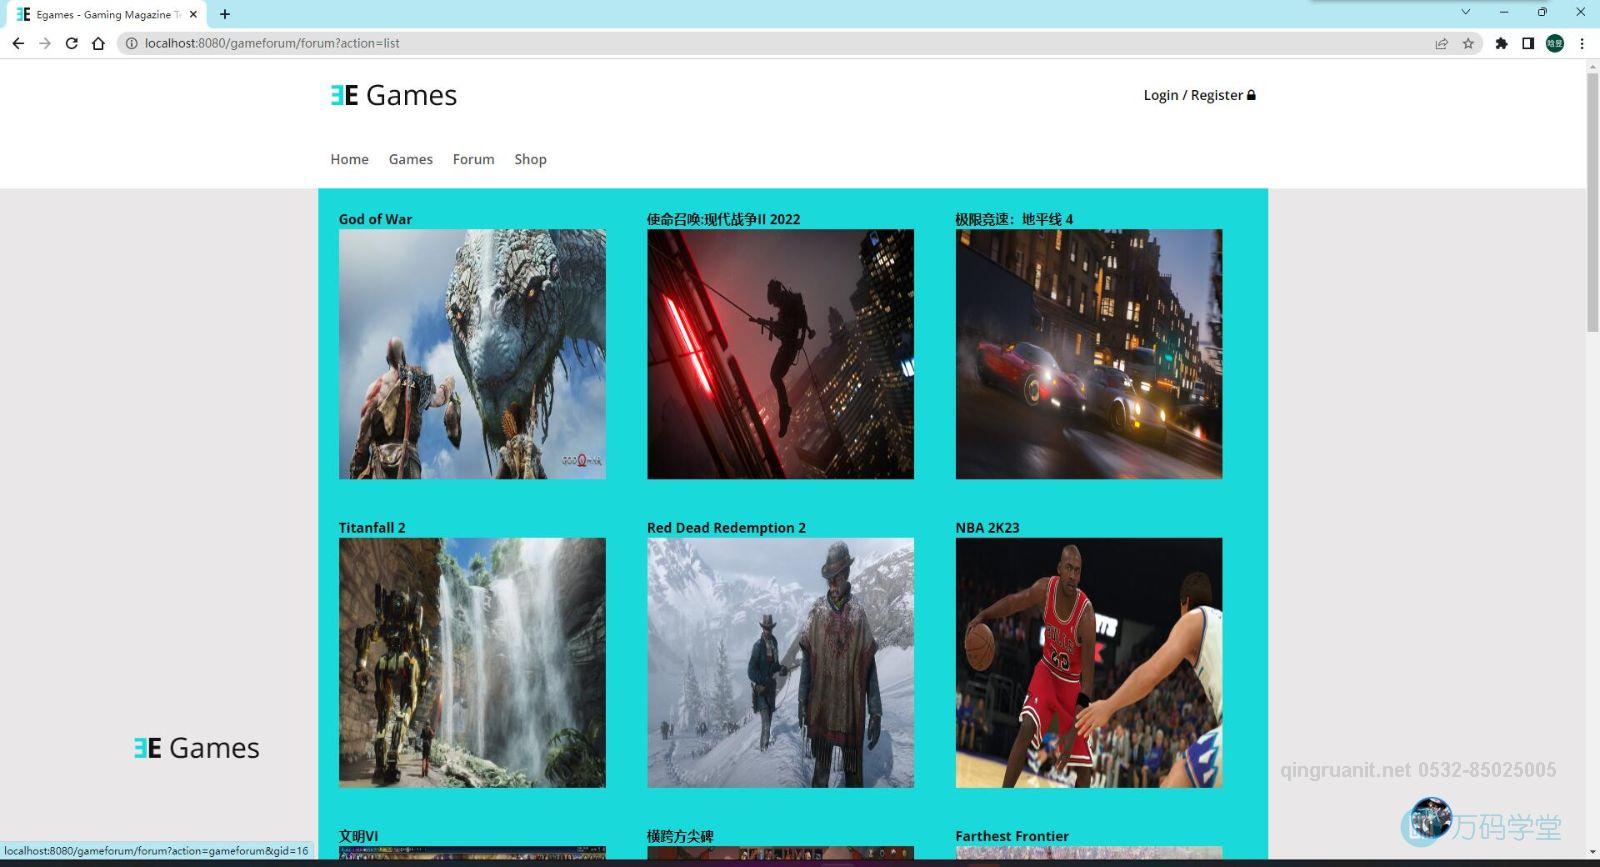Expand the tab search dropdown chevron
Image resolution: width=1600 pixels, height=867 pixels.
click(x=1465, y=12)
